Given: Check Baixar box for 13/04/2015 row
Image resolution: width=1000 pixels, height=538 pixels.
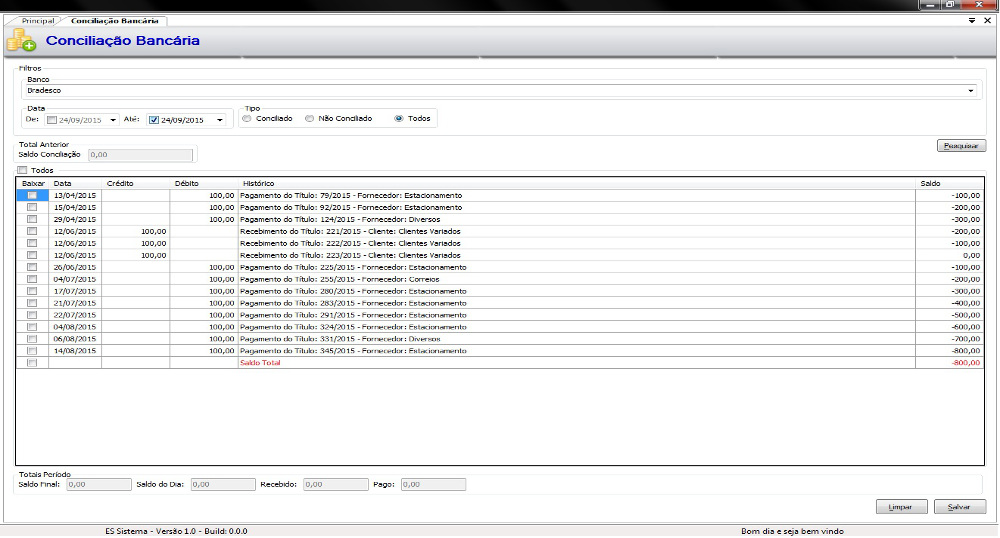Looking at the screenshot, I should pos(32,195).
